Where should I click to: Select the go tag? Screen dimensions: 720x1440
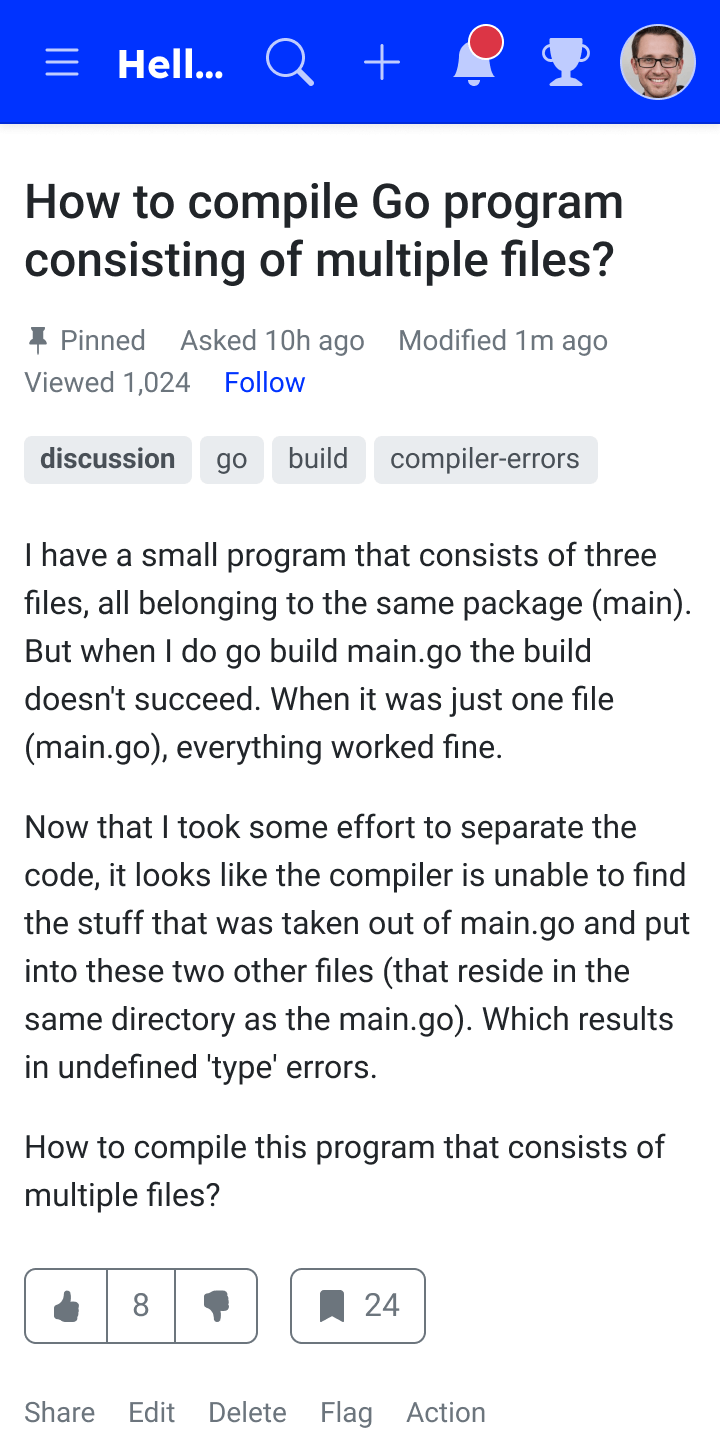232,459
